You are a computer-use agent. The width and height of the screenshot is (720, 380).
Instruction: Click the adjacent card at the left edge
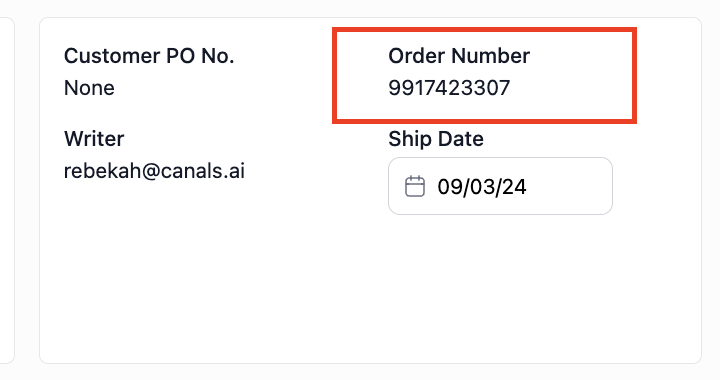point(6,190)
